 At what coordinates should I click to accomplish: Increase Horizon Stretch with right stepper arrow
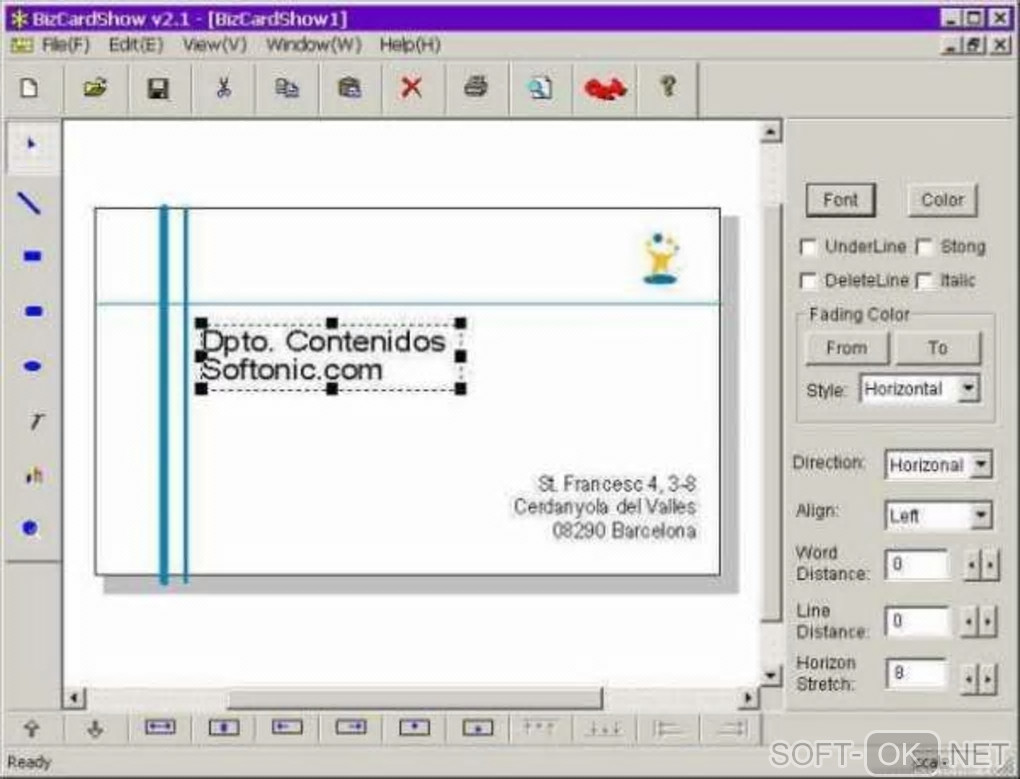[987, 680]
